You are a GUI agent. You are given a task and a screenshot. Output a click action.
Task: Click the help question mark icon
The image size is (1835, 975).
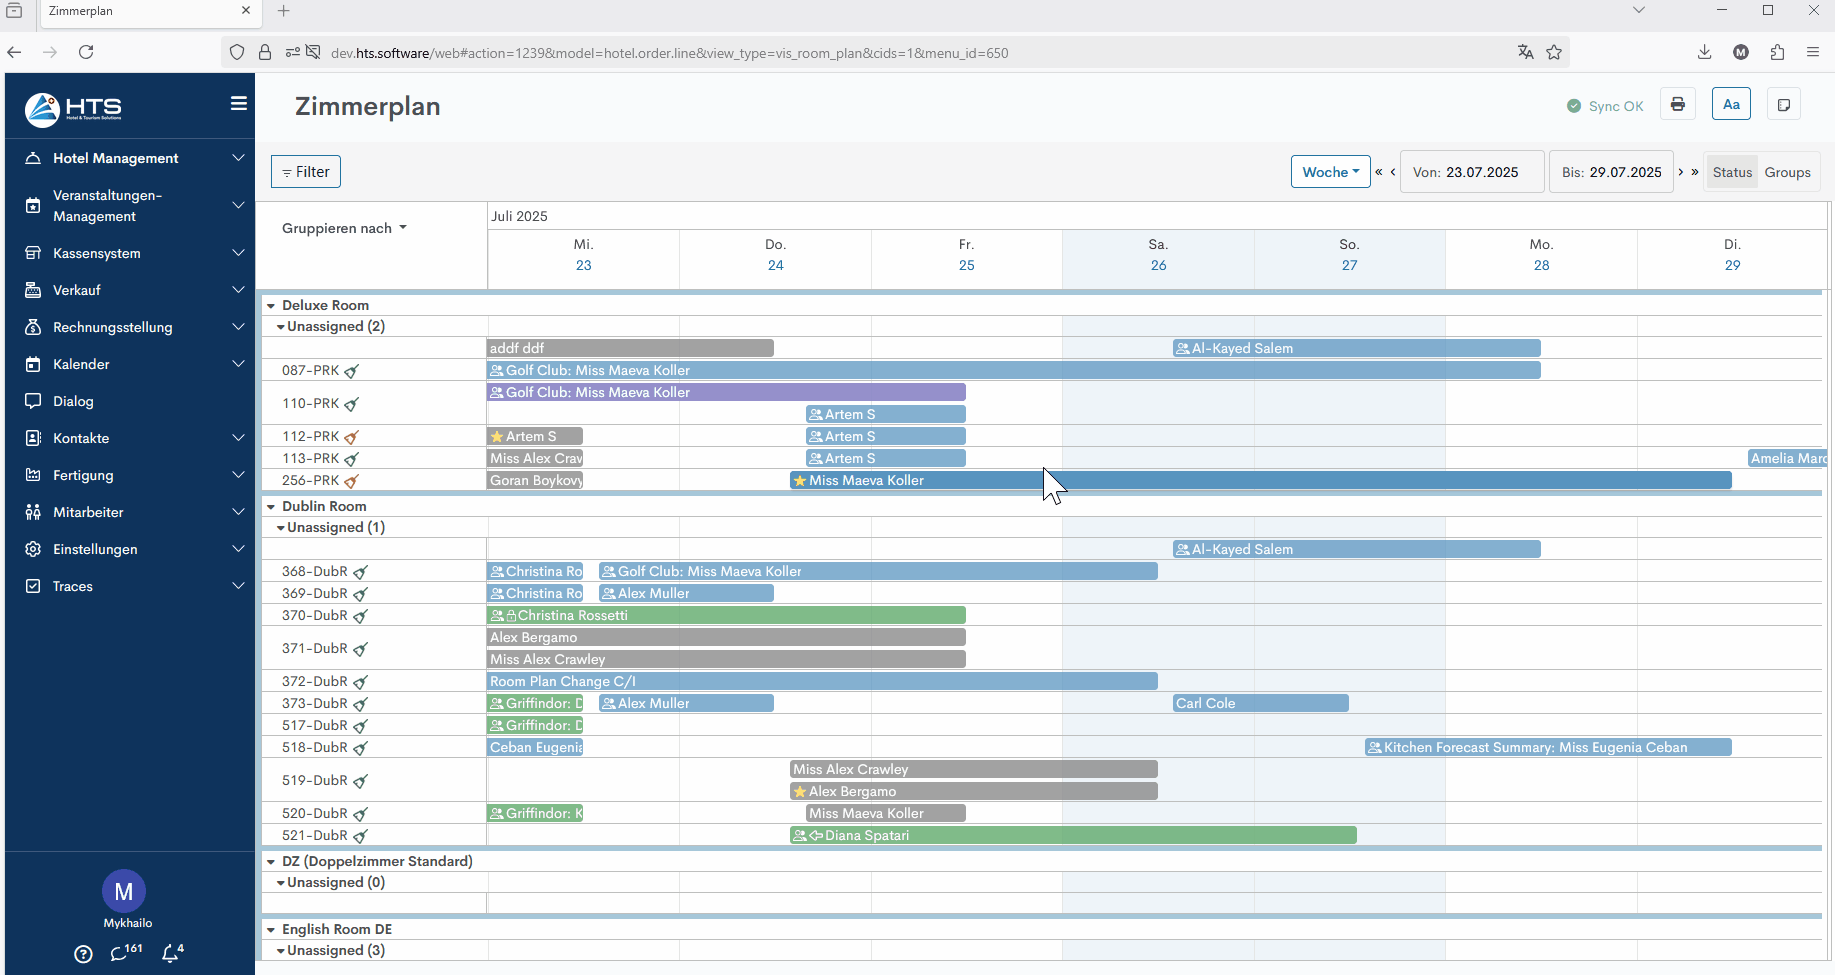pyautogui.click(x=84, y=954)
